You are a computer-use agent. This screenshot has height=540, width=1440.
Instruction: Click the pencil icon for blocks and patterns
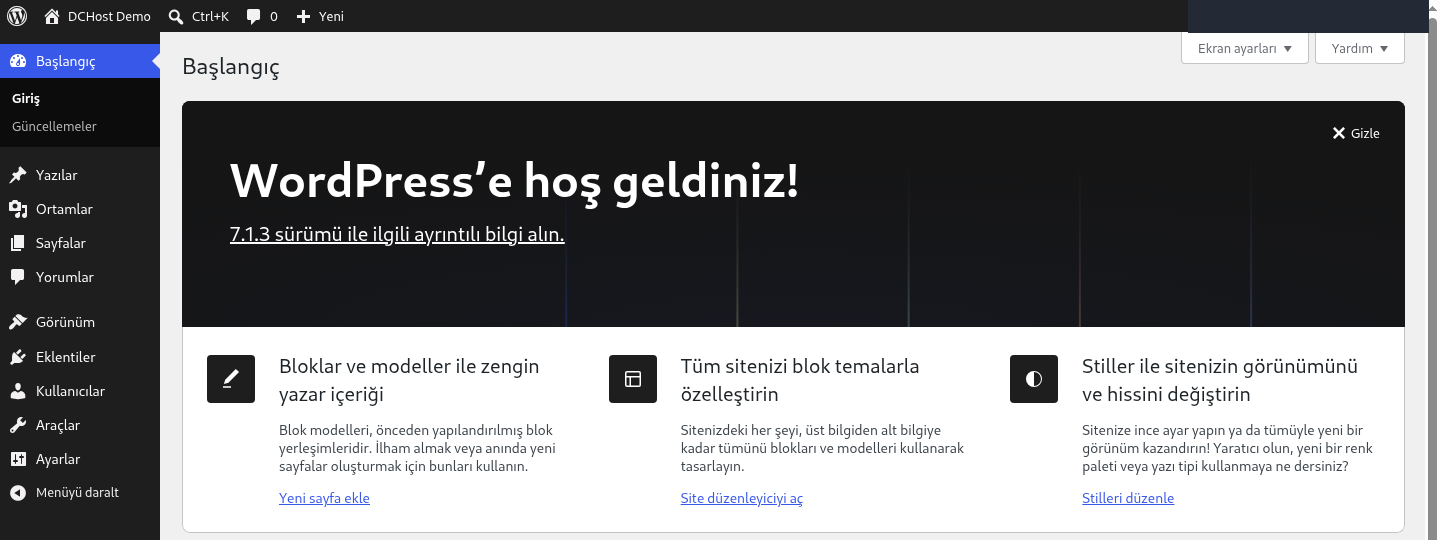(x=231, y=379)
